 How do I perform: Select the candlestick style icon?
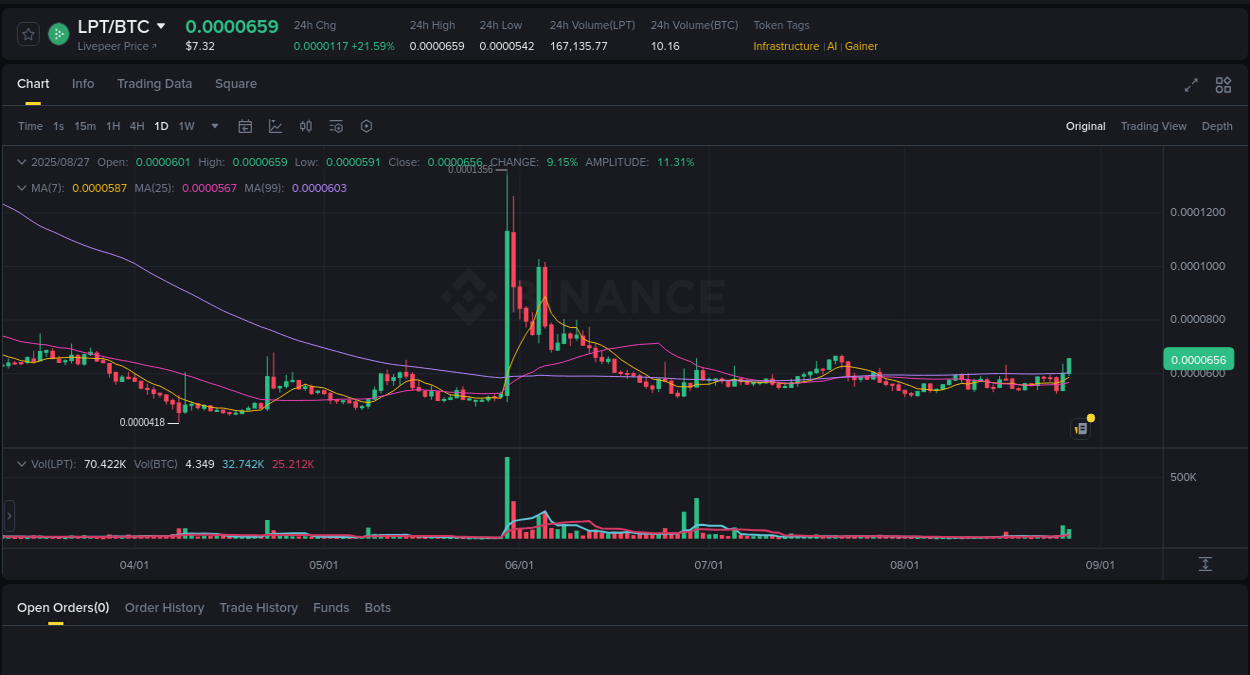tap(306, 126)
